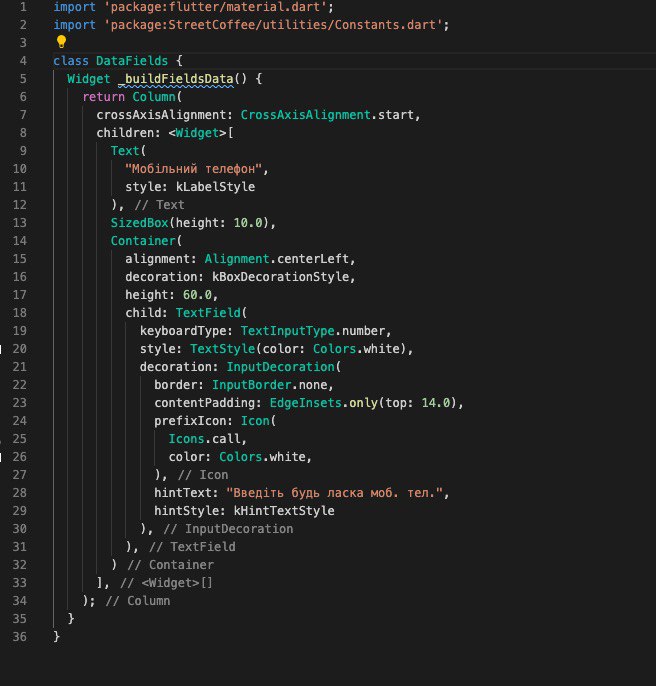Image resolution: width=656 pixels, height=686 pixels.
Task: Click line number 1 in gutter
Action: [x=23, y=7]
